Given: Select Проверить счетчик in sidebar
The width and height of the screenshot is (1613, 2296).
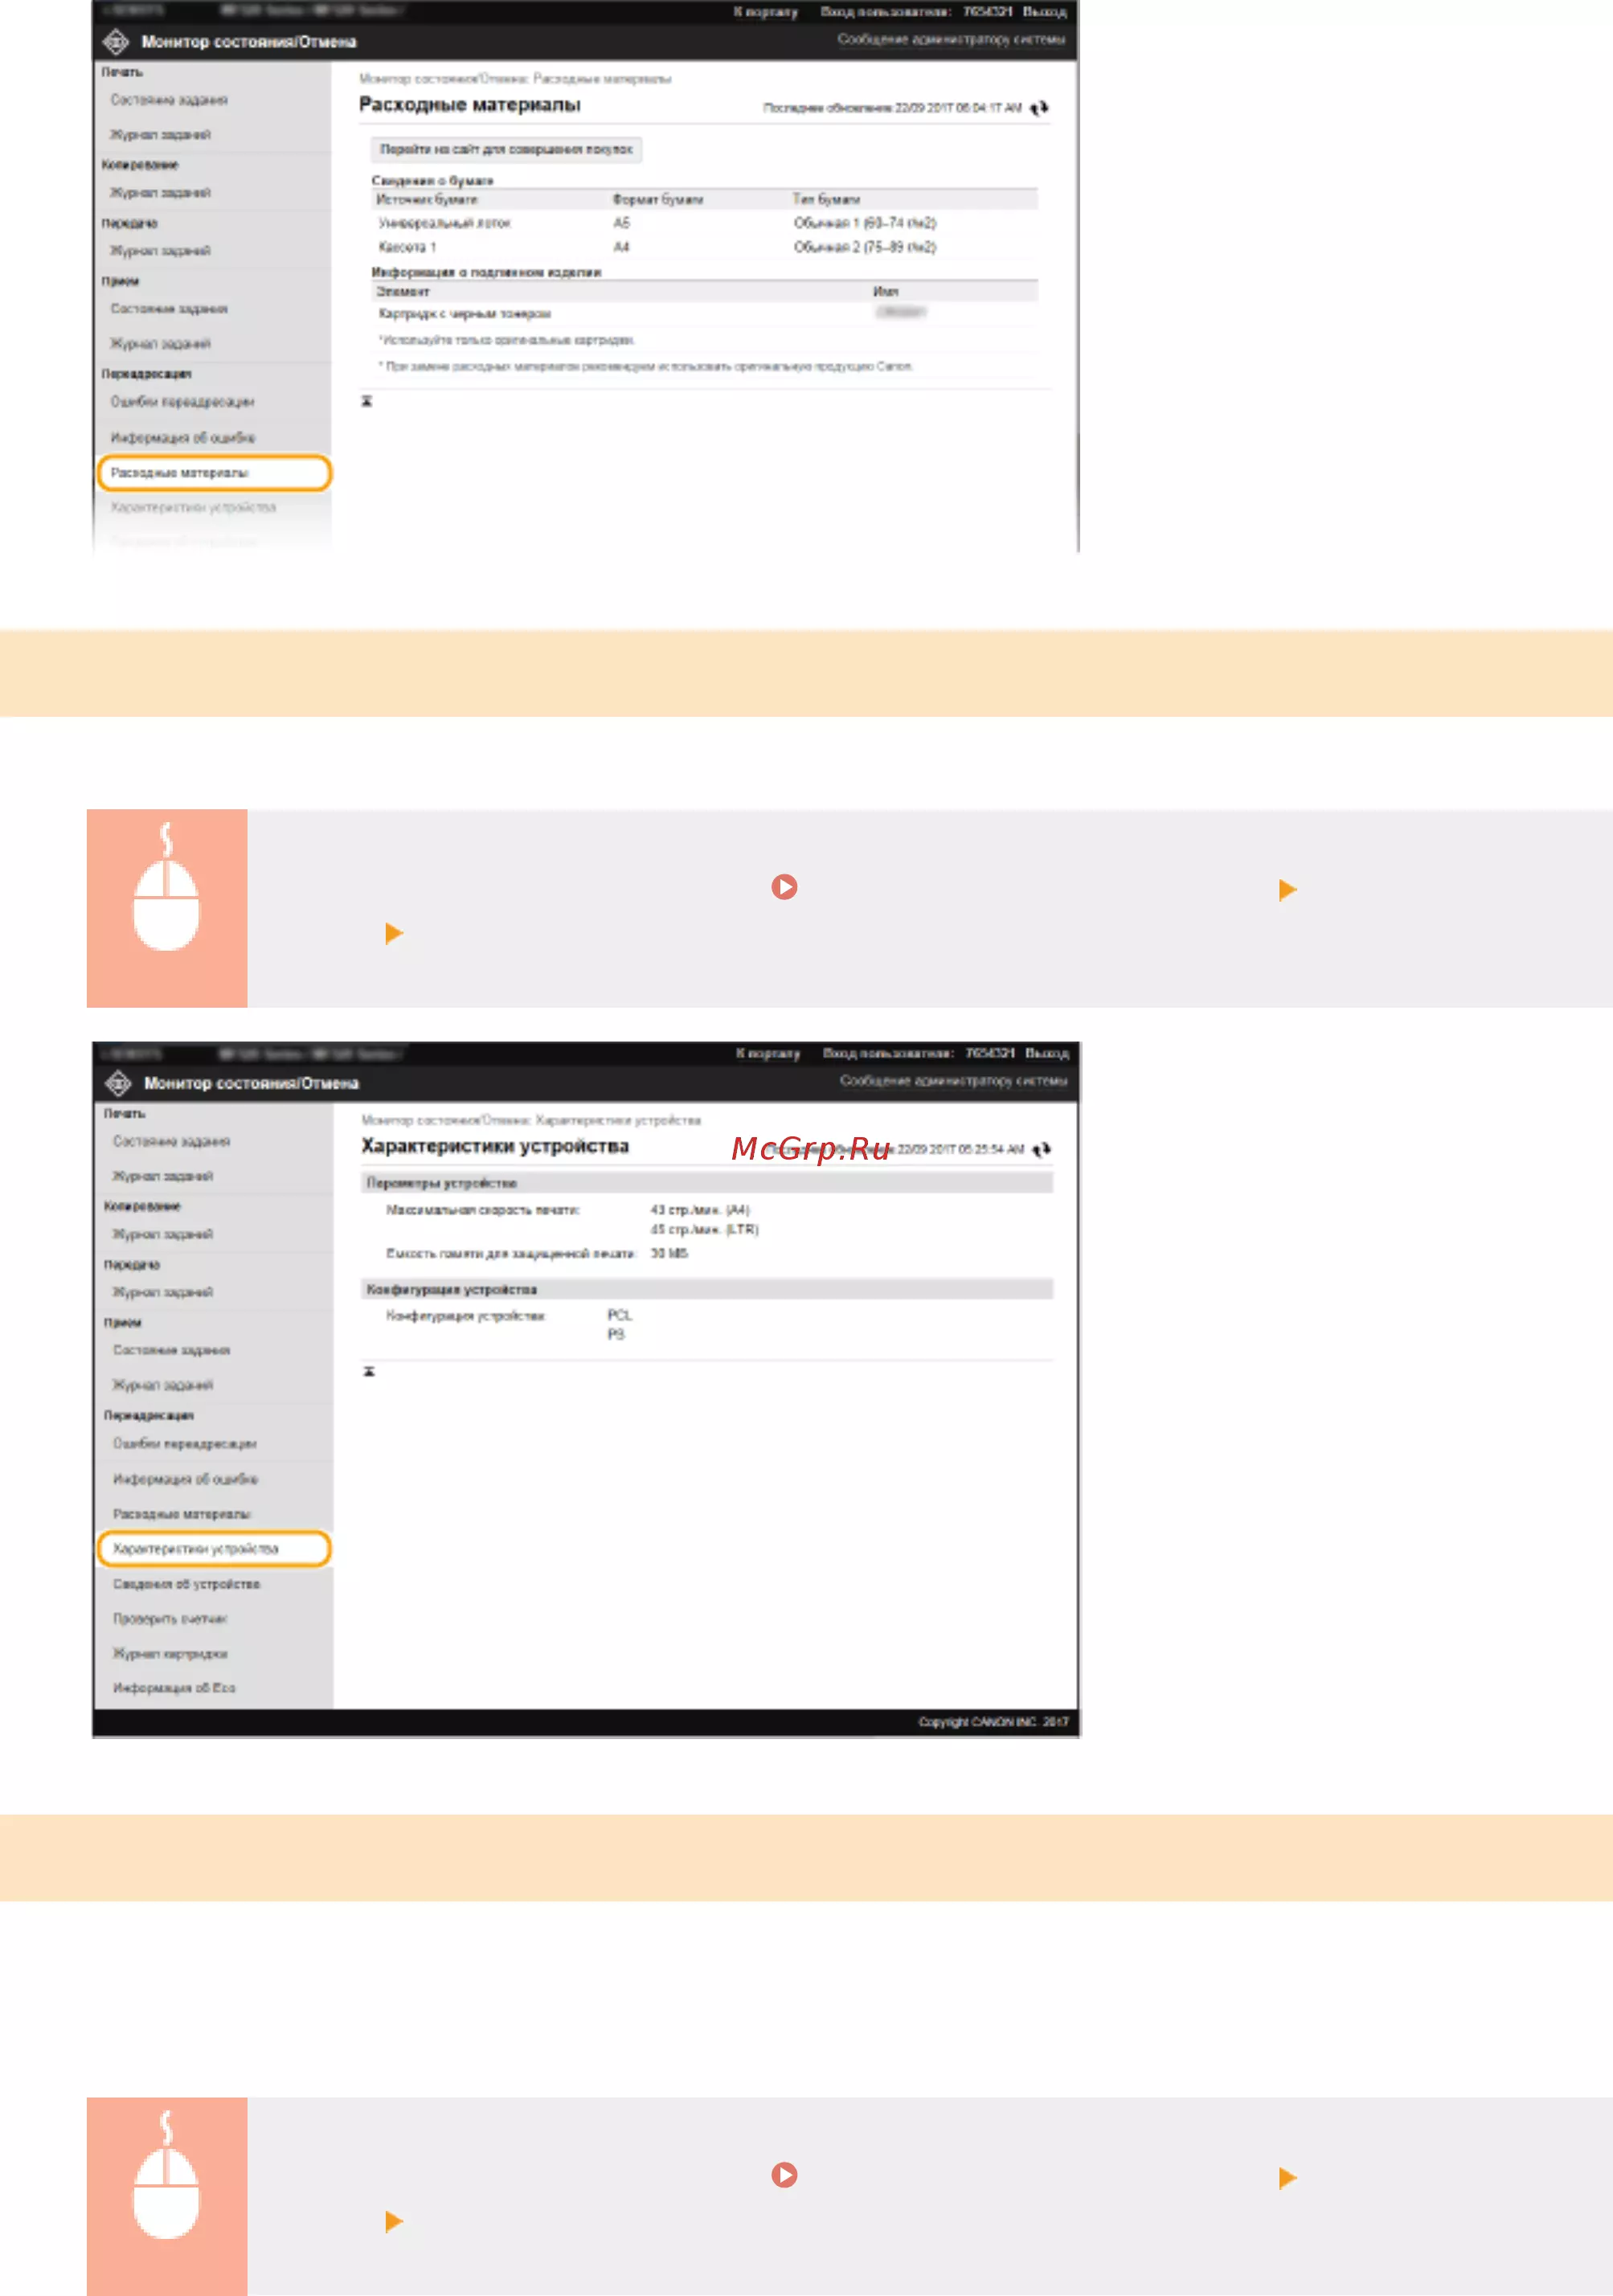Looking at the screenshot, I should [x=170, y=1619].
